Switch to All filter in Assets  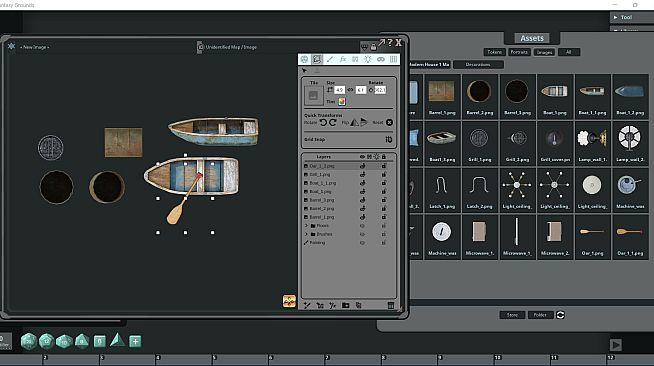[568, 52]
